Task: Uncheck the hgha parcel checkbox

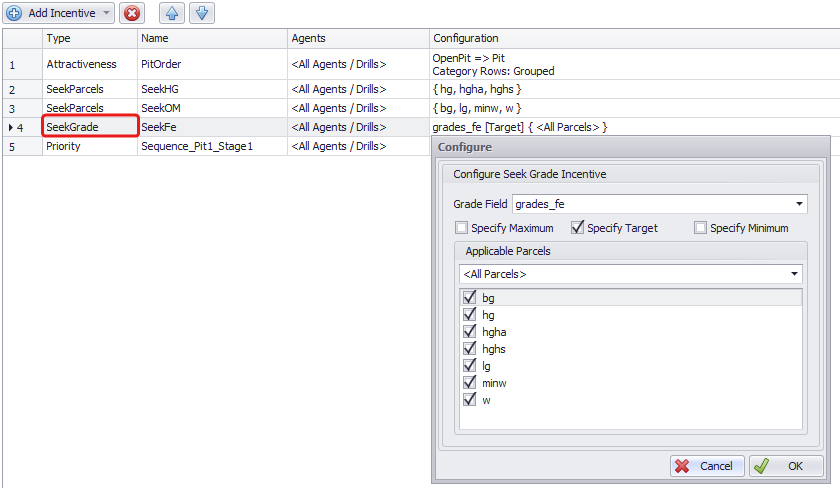Action: [469, 331]
